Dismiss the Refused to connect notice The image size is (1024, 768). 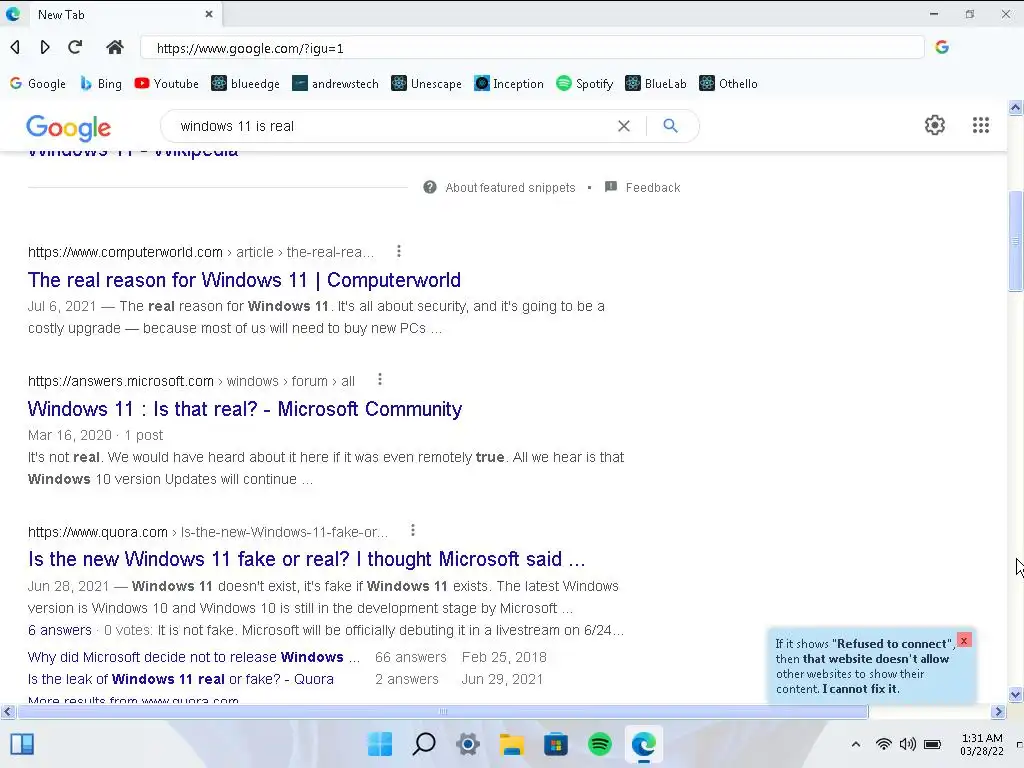[964, 640]
